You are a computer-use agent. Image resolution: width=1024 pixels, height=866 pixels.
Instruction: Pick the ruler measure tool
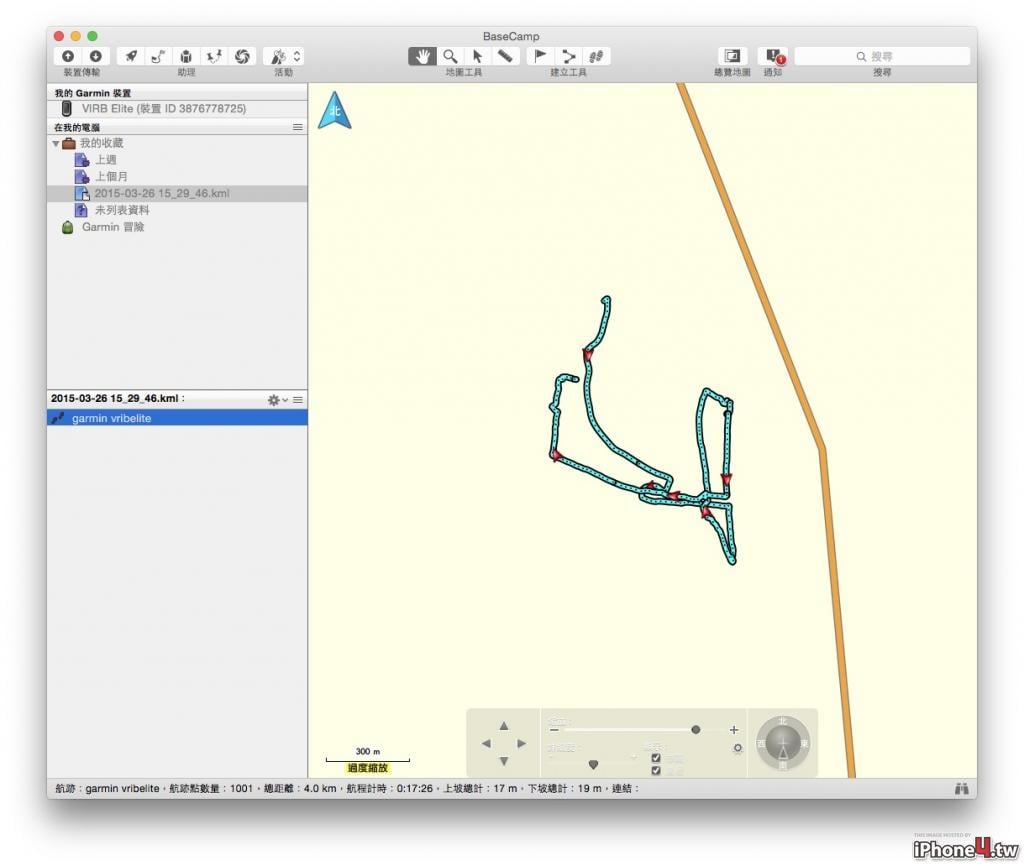pos(505,57)
